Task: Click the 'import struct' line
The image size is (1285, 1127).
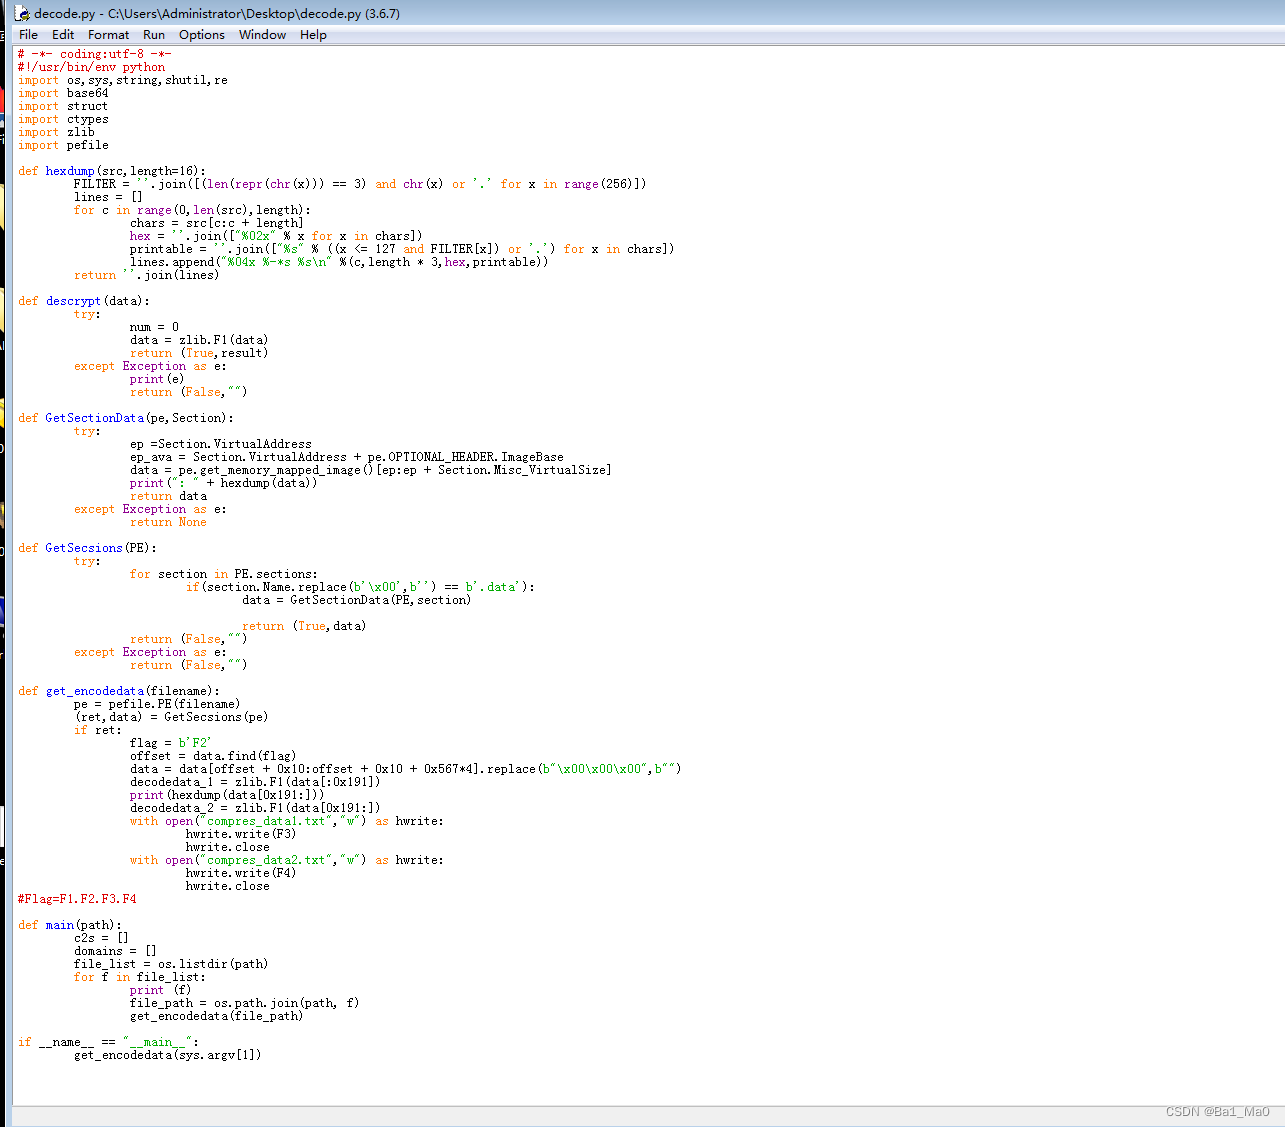Action: click(x=63, y=106)
